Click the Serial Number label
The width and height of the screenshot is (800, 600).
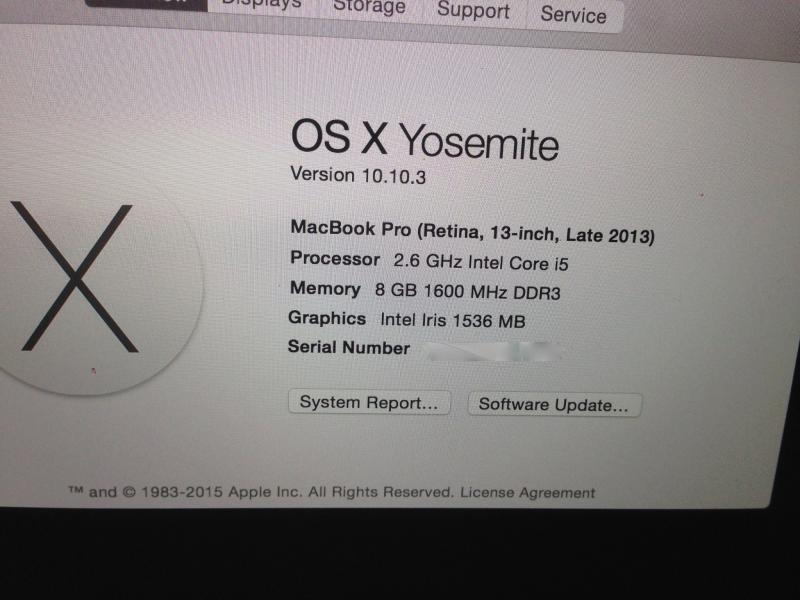tap(349, 347)
